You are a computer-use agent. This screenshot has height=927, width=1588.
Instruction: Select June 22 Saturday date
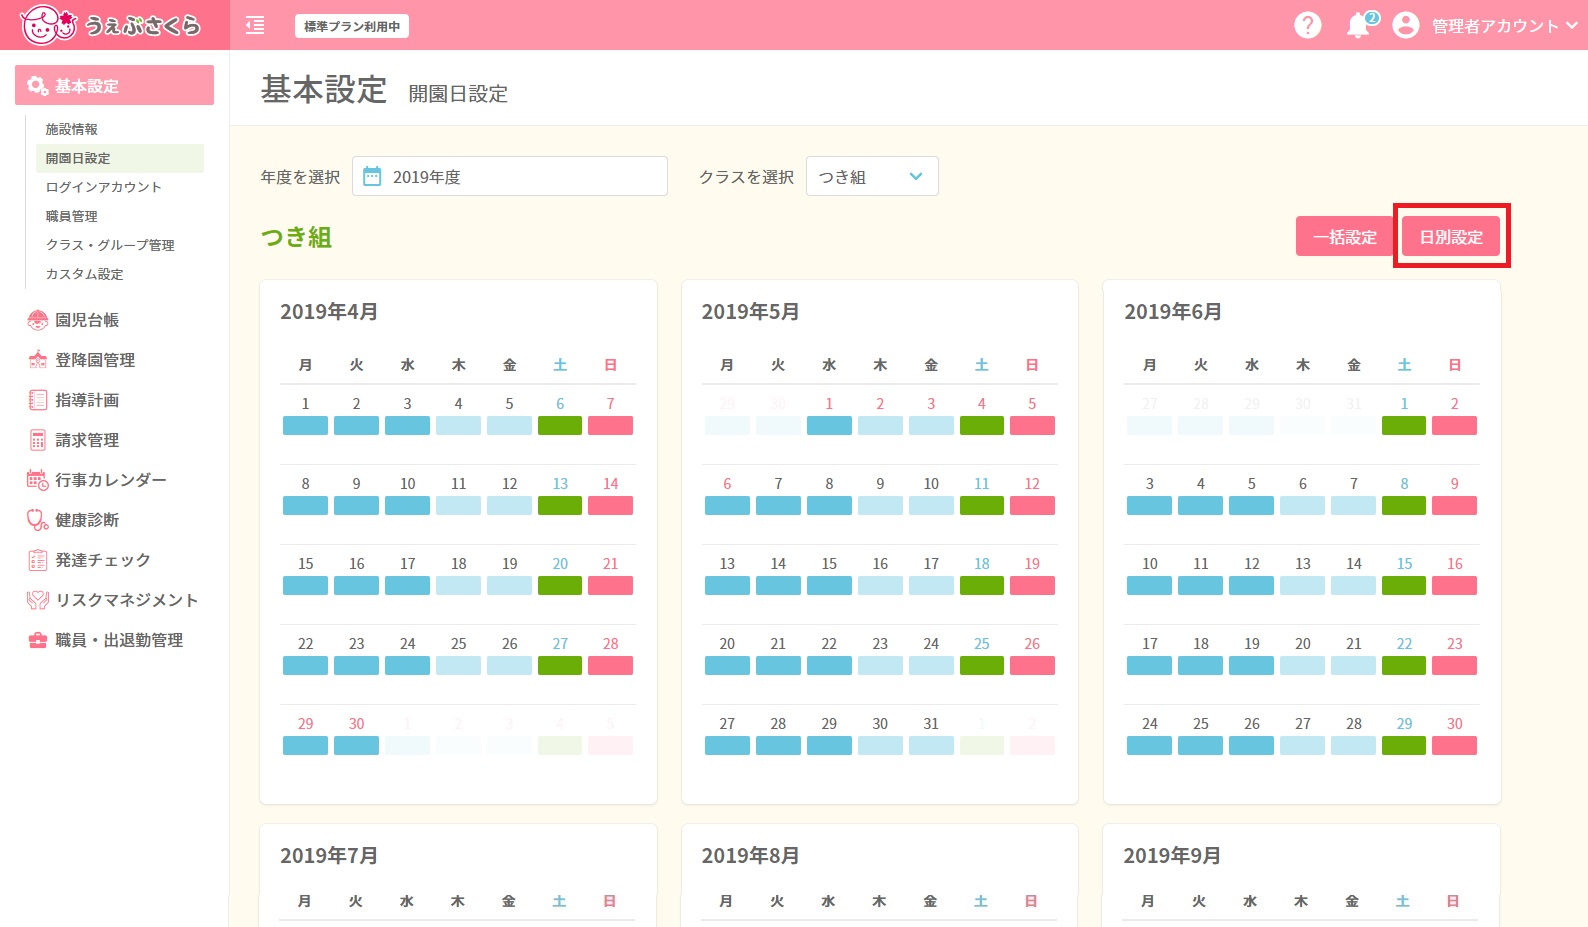pyautogui.click(x=1404, y=644)
